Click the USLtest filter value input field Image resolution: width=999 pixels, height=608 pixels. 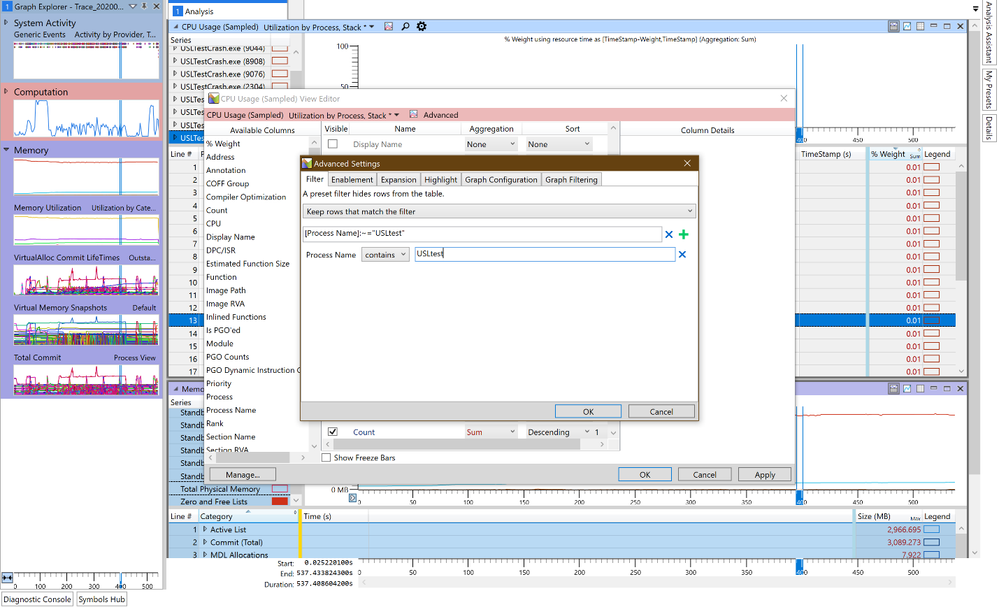(x=545, y=254)
